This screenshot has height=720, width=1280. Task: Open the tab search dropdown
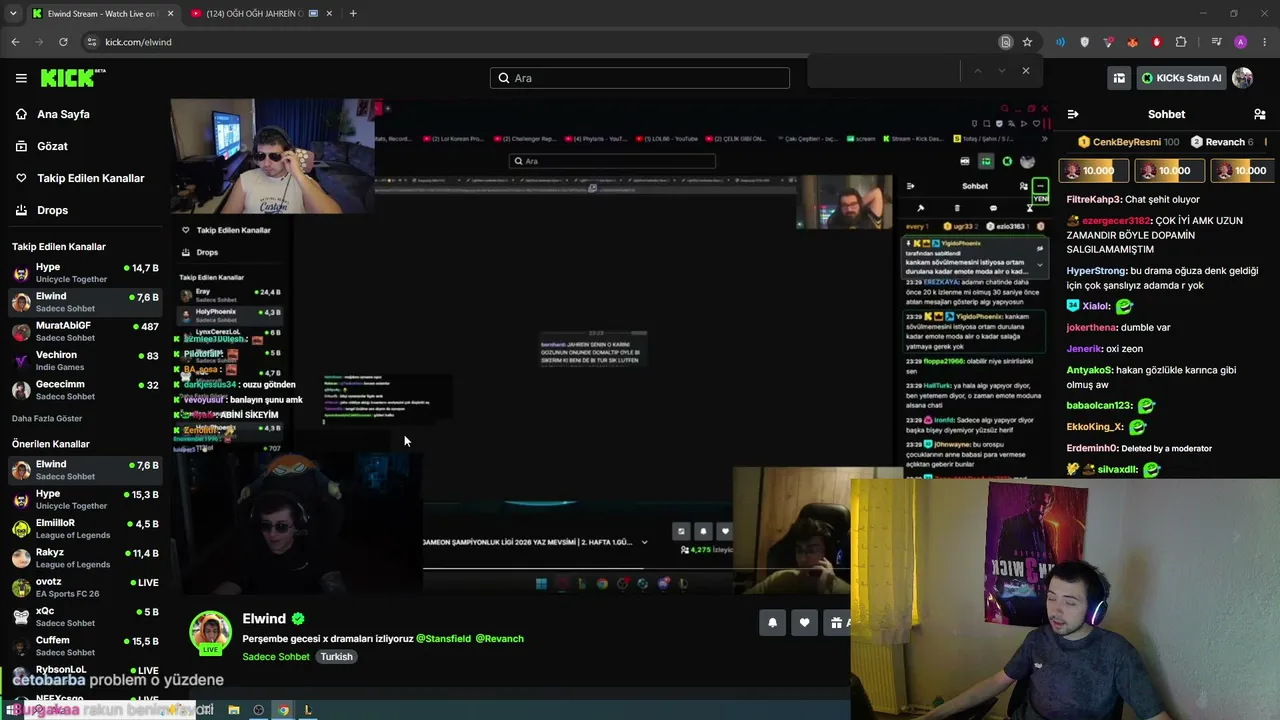[12, 13]
